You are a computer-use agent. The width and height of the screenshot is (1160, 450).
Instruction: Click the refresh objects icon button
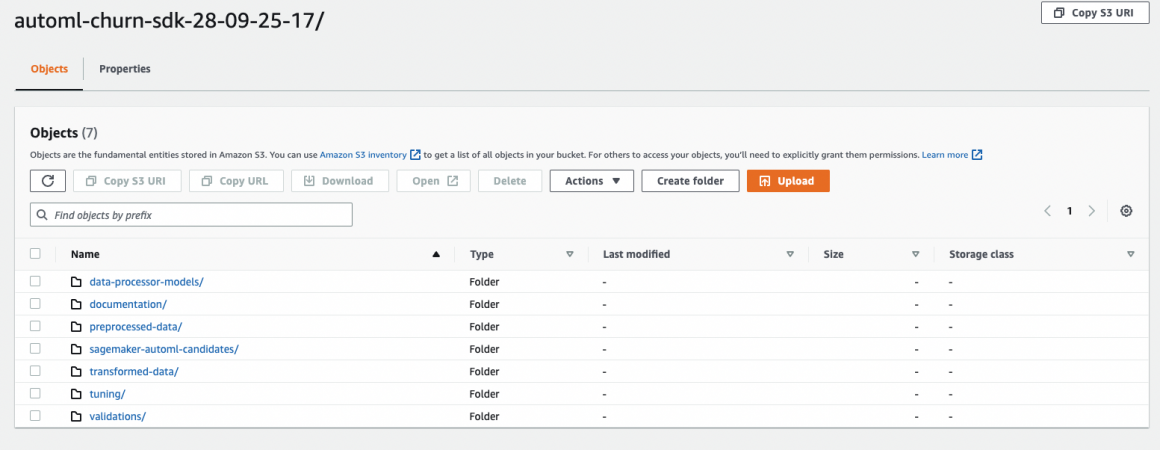click(48, 181)
